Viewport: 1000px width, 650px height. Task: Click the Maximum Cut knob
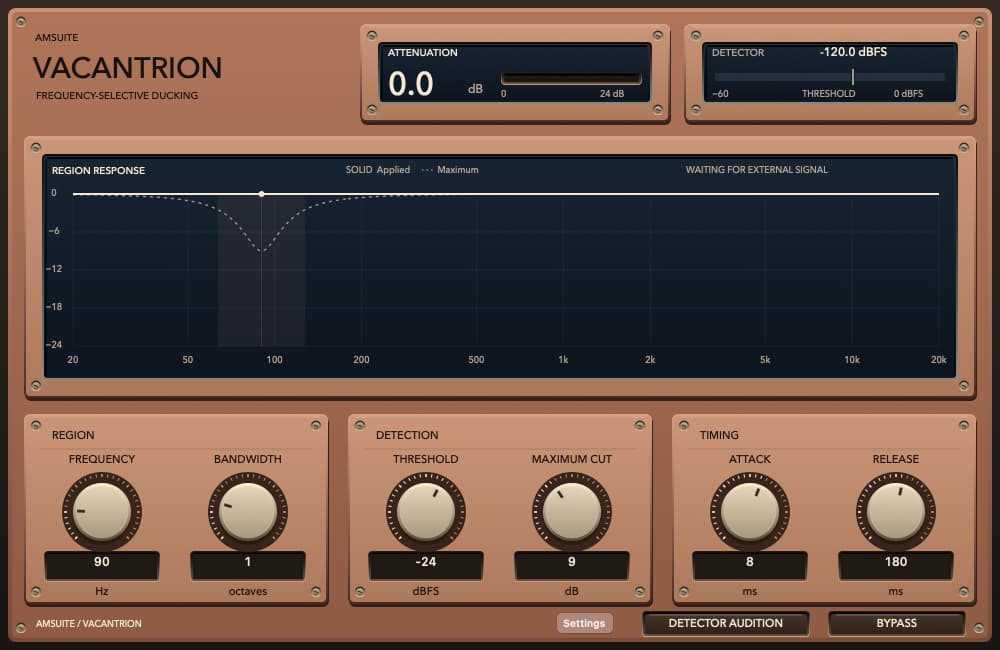(x=571, y=512)
